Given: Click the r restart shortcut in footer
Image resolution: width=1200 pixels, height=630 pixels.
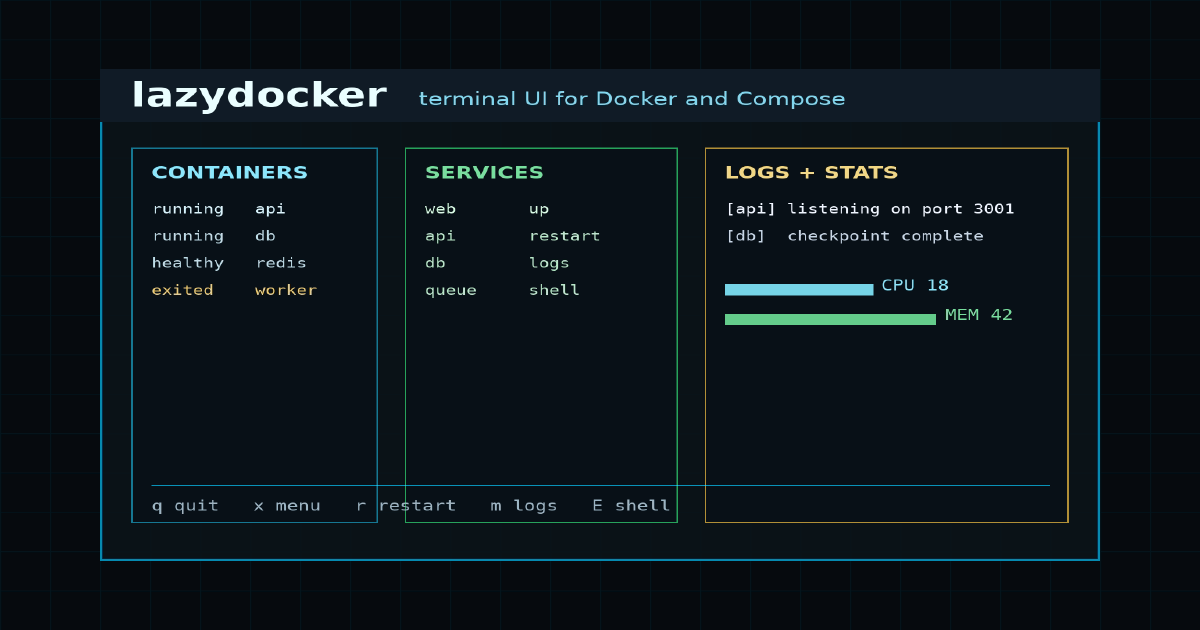Looking at the screenshot, I should [406, 506].
